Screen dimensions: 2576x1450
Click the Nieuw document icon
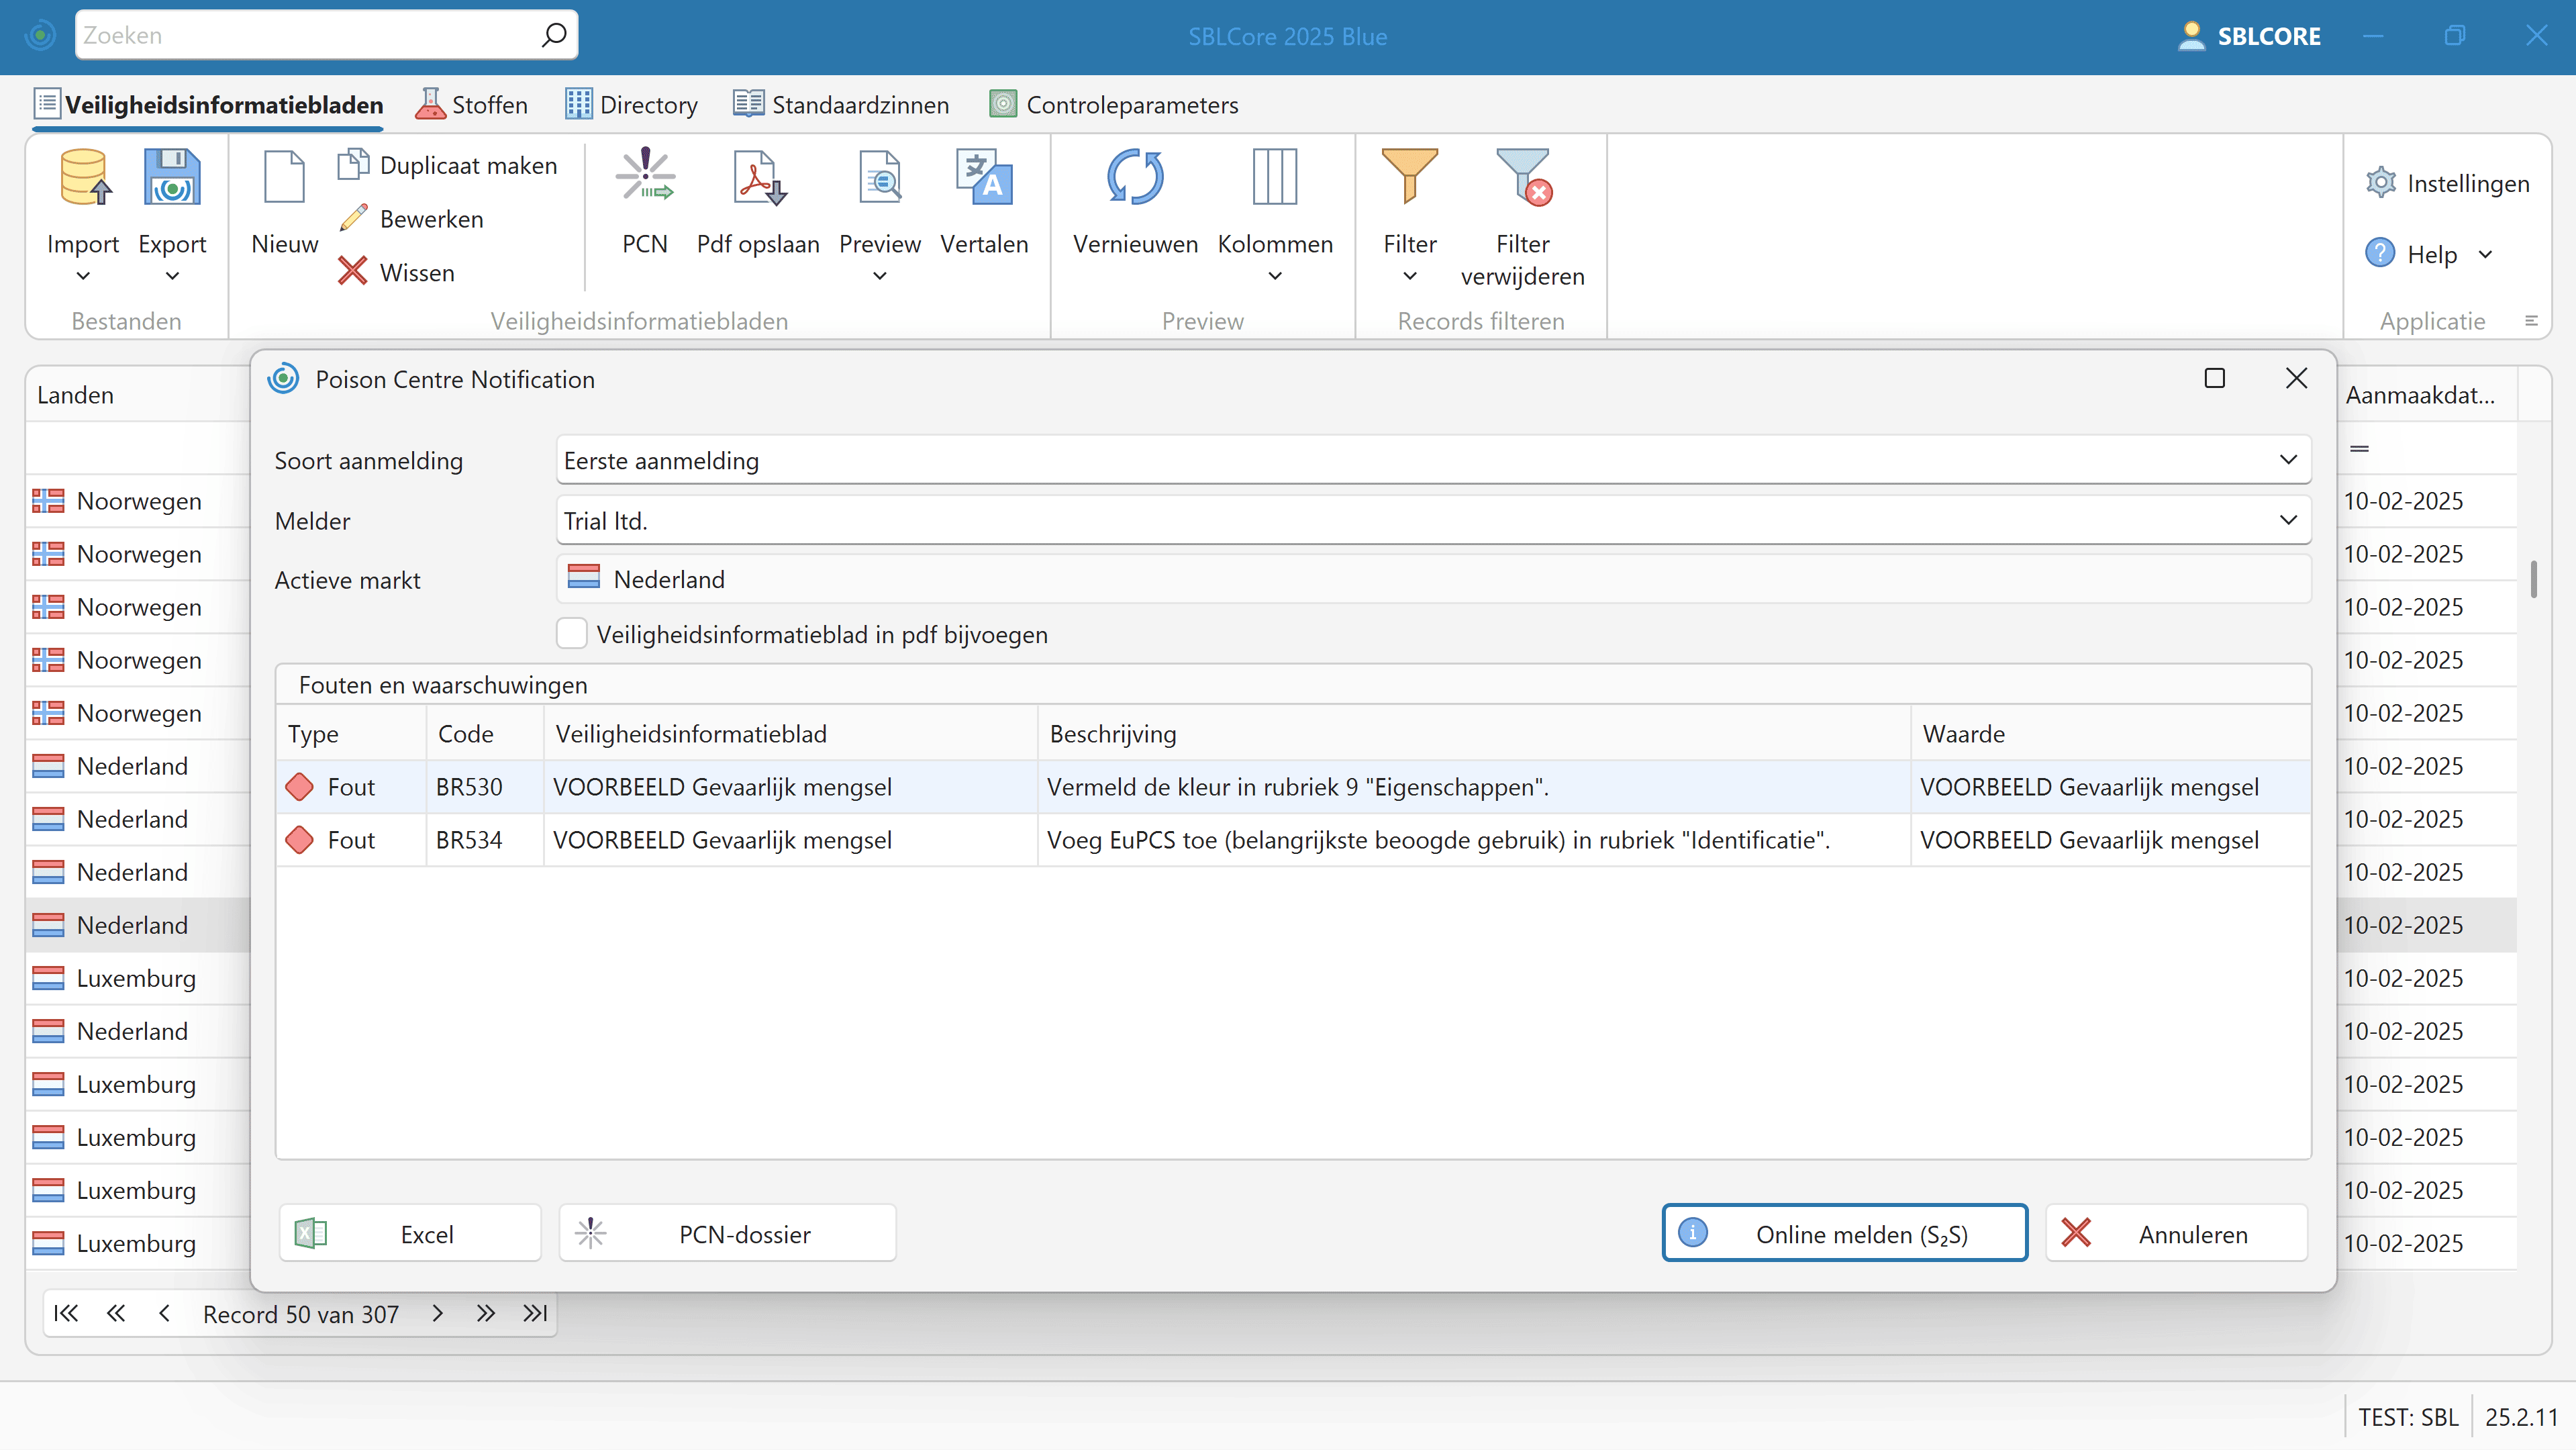[284, 178]
